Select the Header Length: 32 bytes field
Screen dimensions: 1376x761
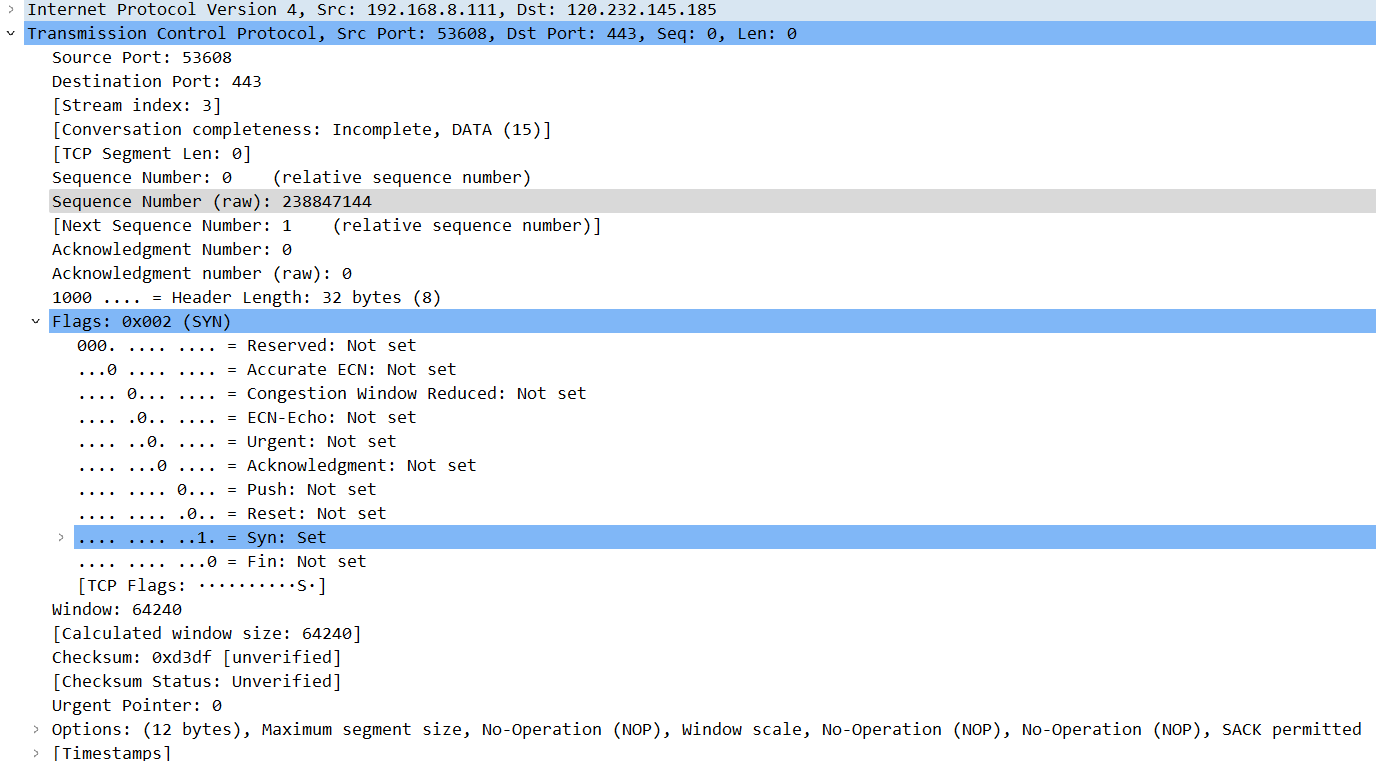coord(246,297)
